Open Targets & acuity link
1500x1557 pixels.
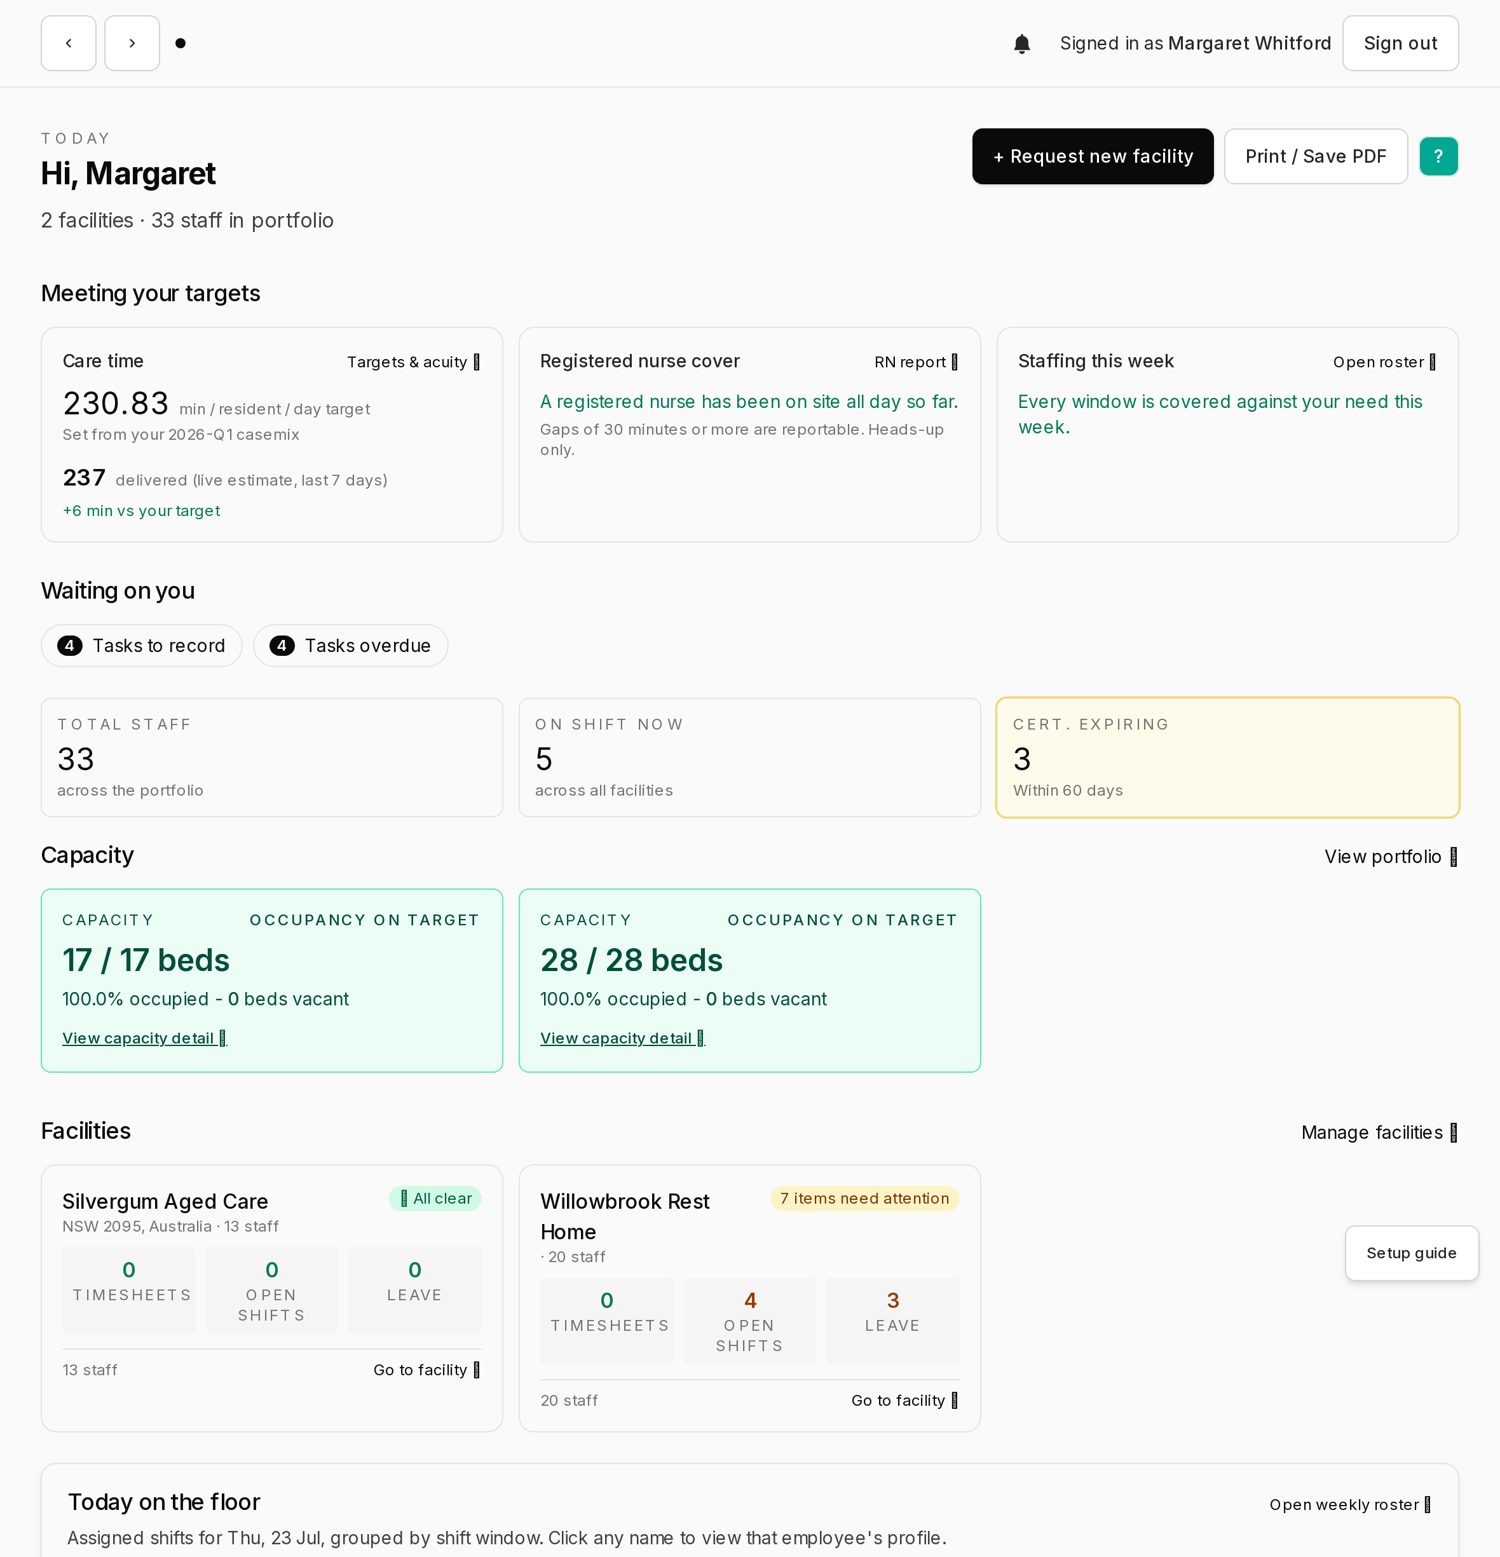point(413,362)
